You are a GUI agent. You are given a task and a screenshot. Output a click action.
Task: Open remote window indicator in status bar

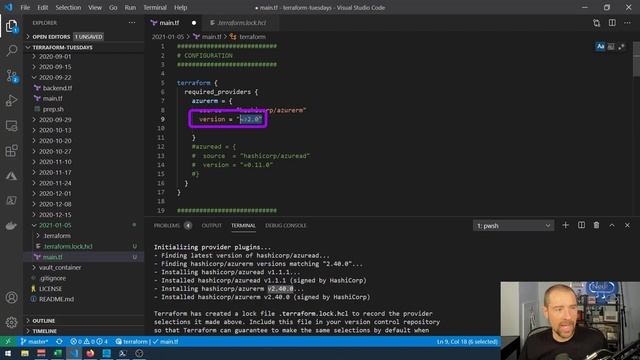pos(8,342)
